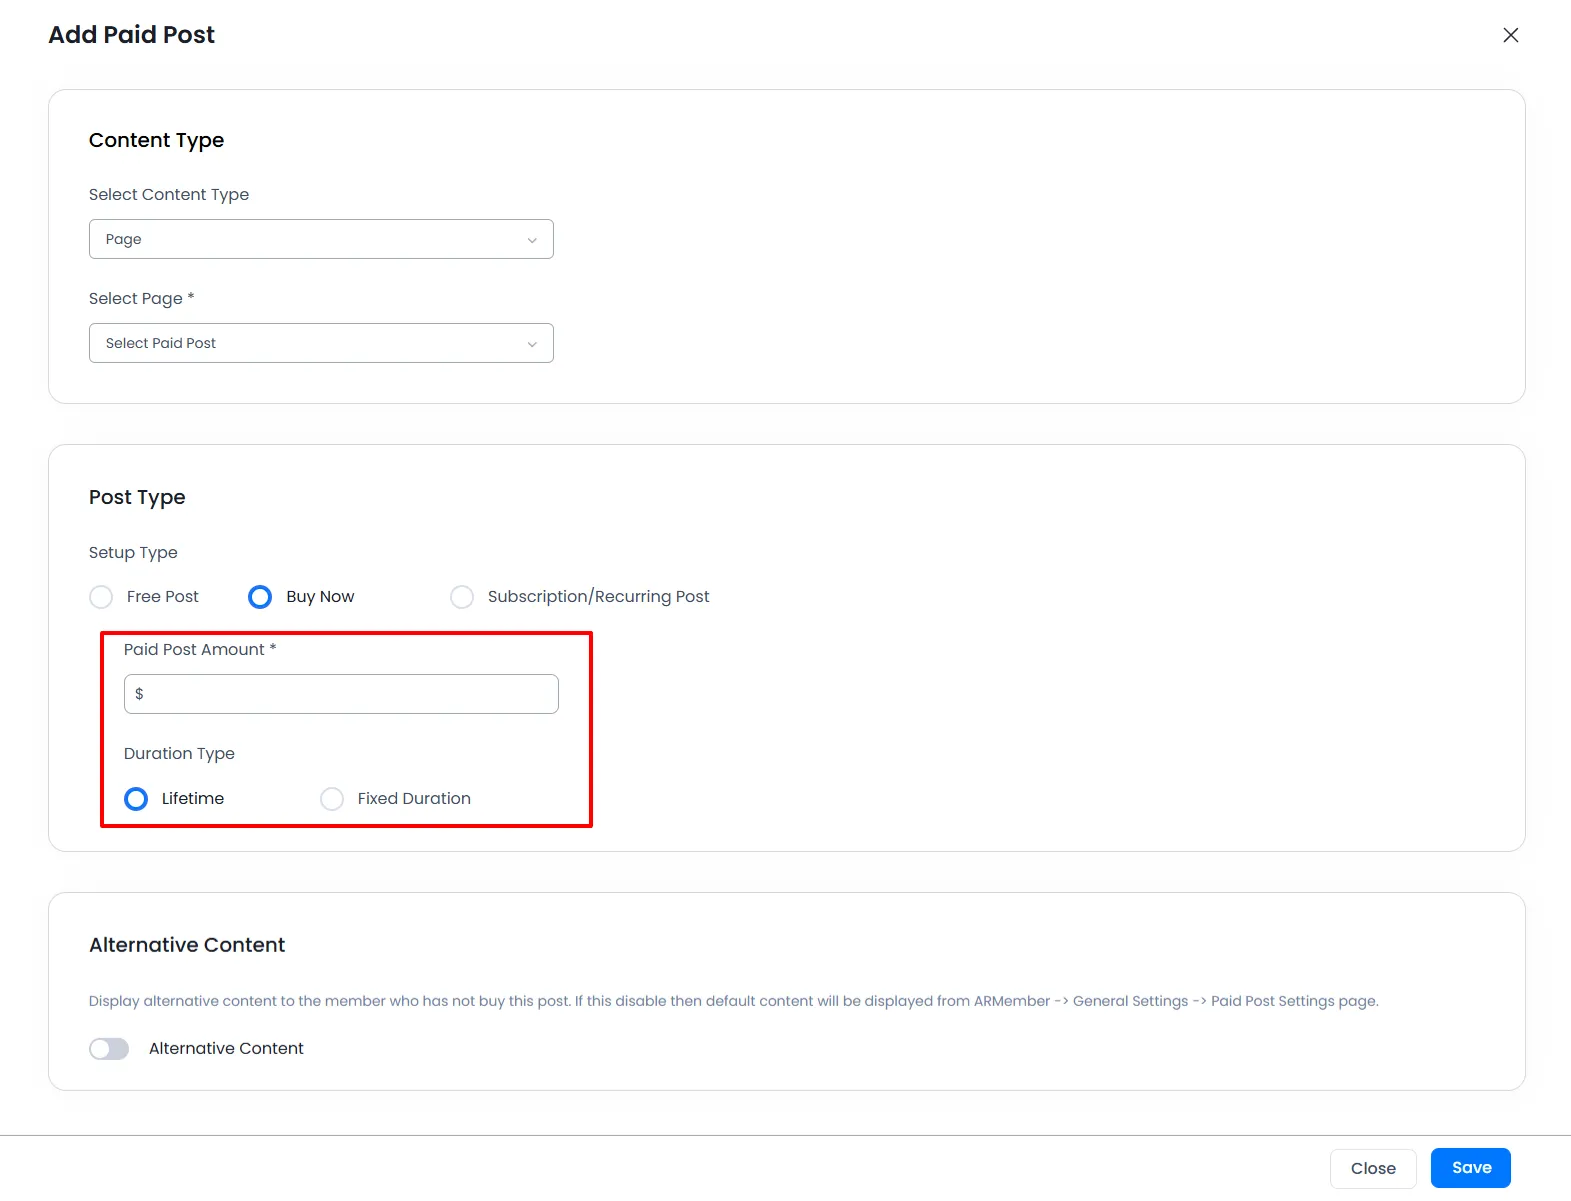Click the Alternative Content toggle label text
This screenshot has height=1201, width=1571.
226,1048
